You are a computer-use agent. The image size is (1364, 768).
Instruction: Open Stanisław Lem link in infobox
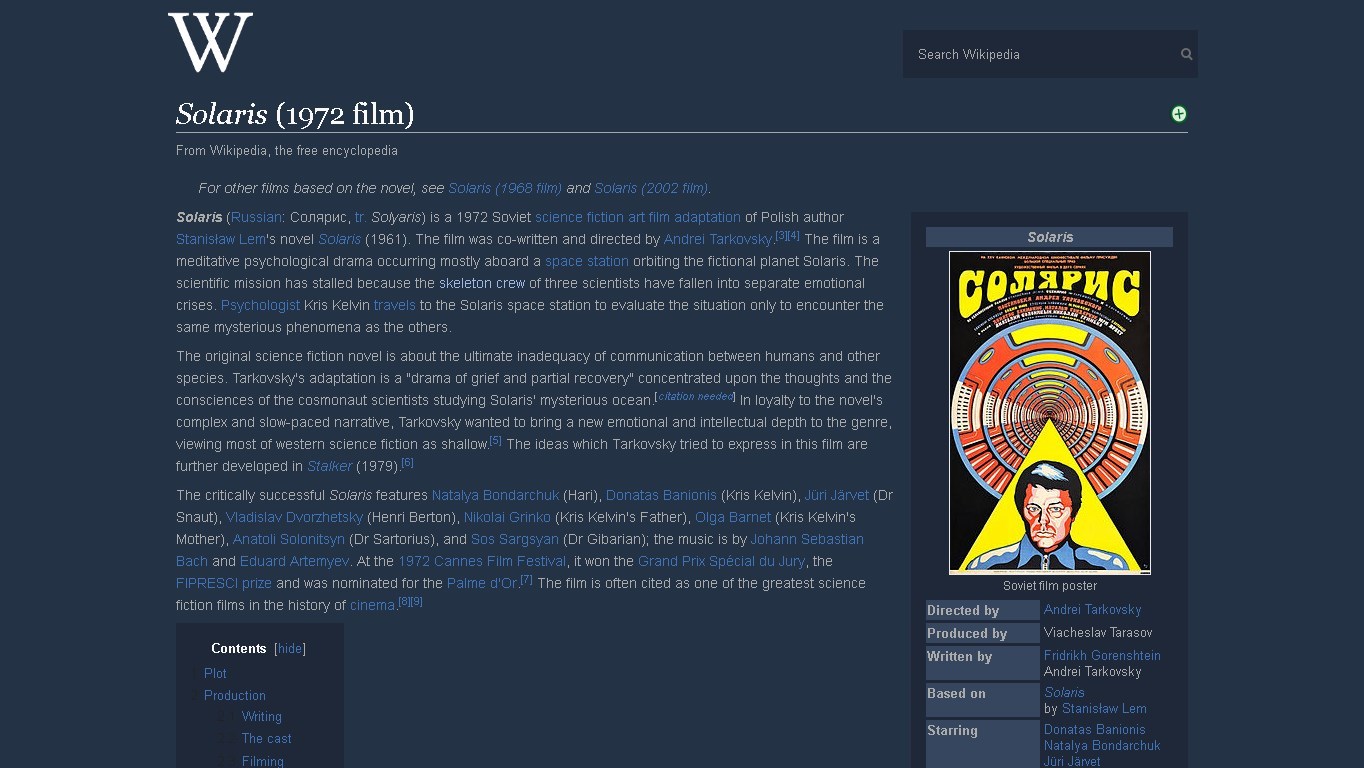tap(1104, 709)
